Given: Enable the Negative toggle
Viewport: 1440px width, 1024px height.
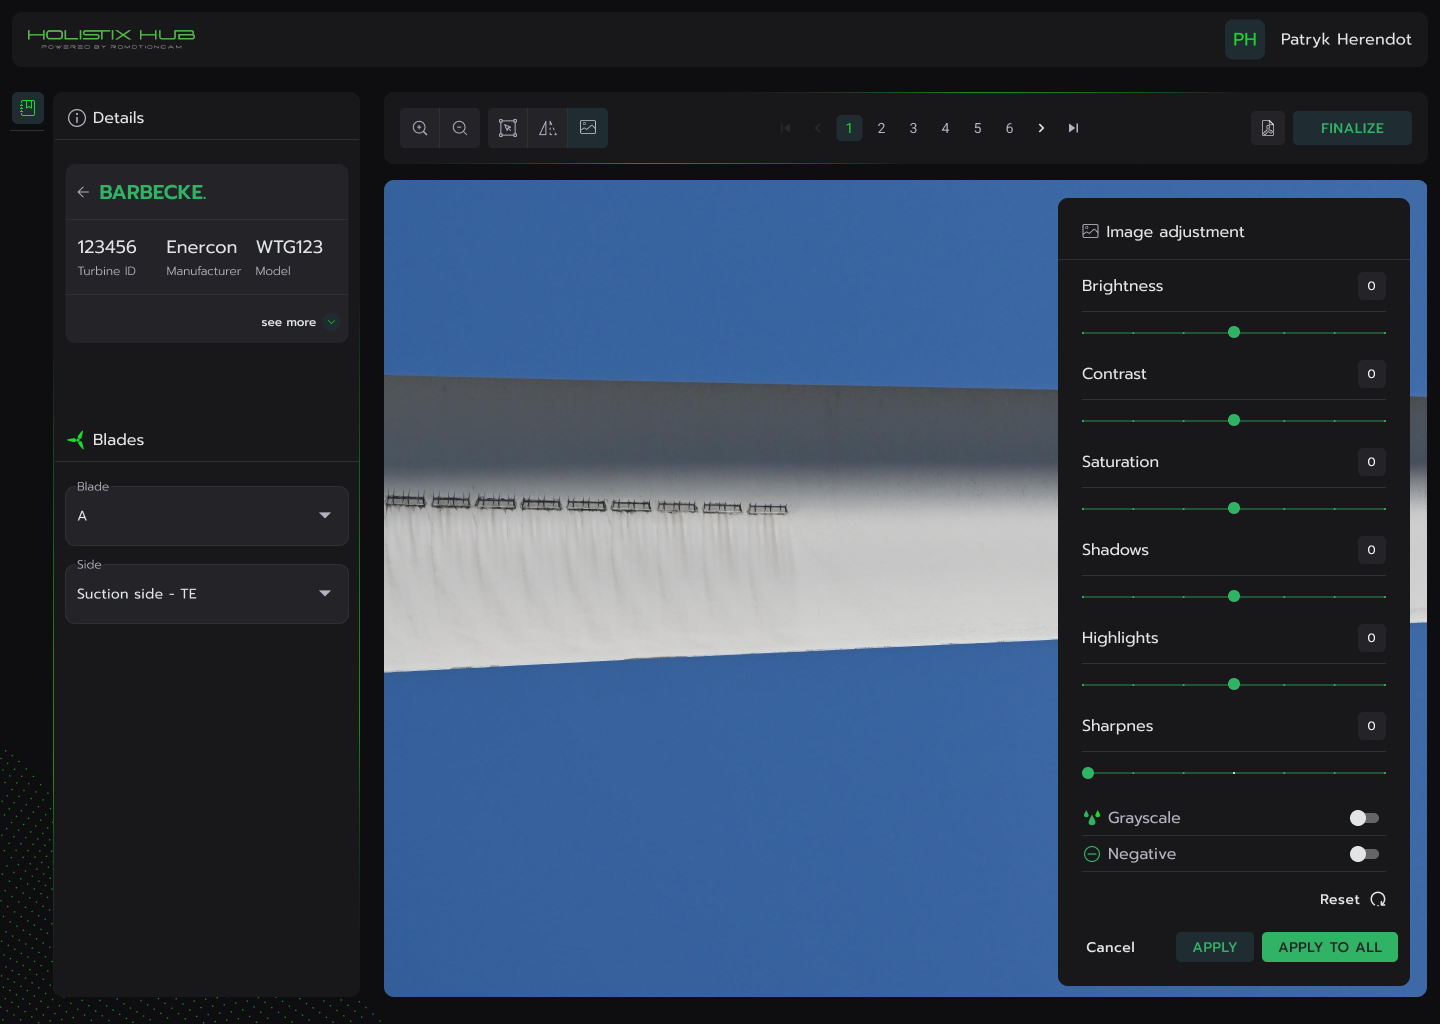Looking at the screenshot, I should coord(1364,854).
